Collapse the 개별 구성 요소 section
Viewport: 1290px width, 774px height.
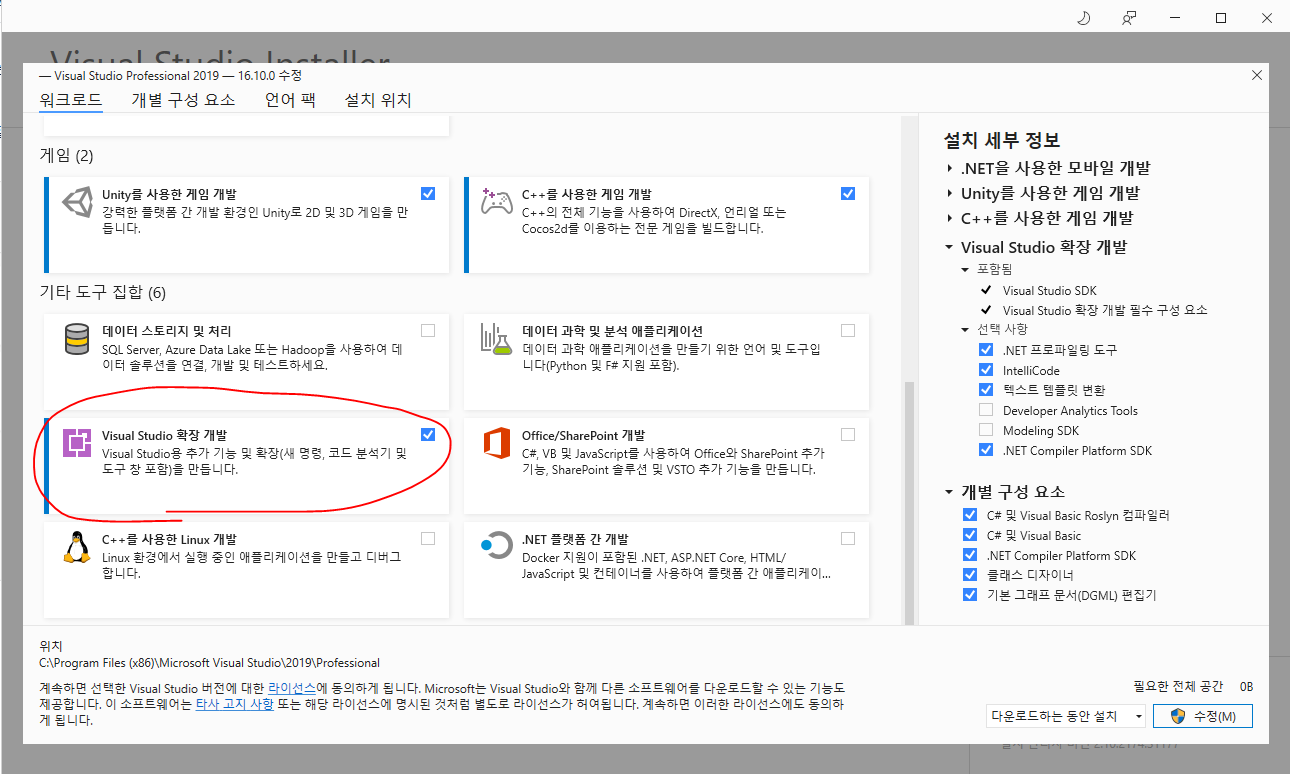click(949, 491)
